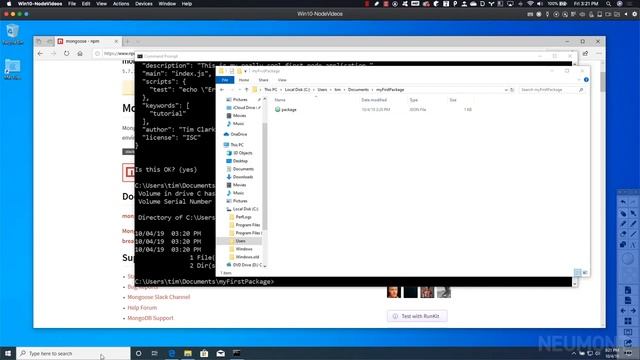
Task: Open Task View in the taskbar
Action: 155,353
